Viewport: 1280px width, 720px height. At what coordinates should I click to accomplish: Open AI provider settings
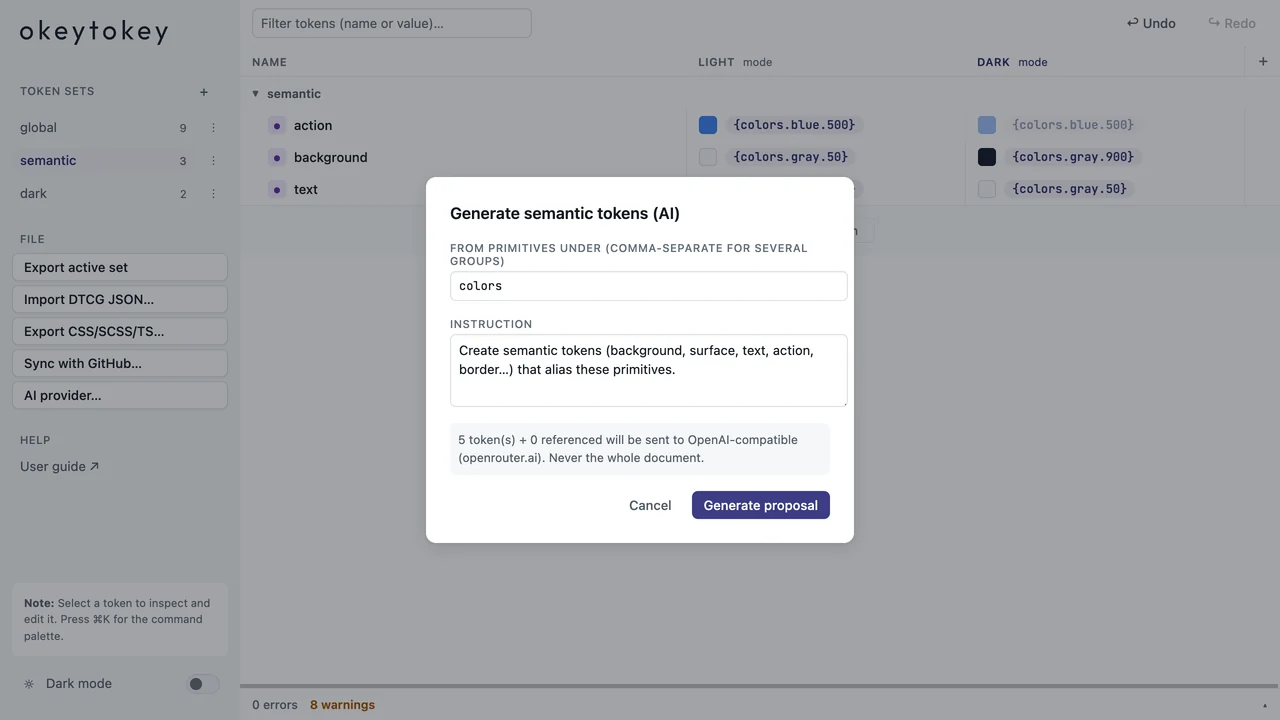(120, 395)
